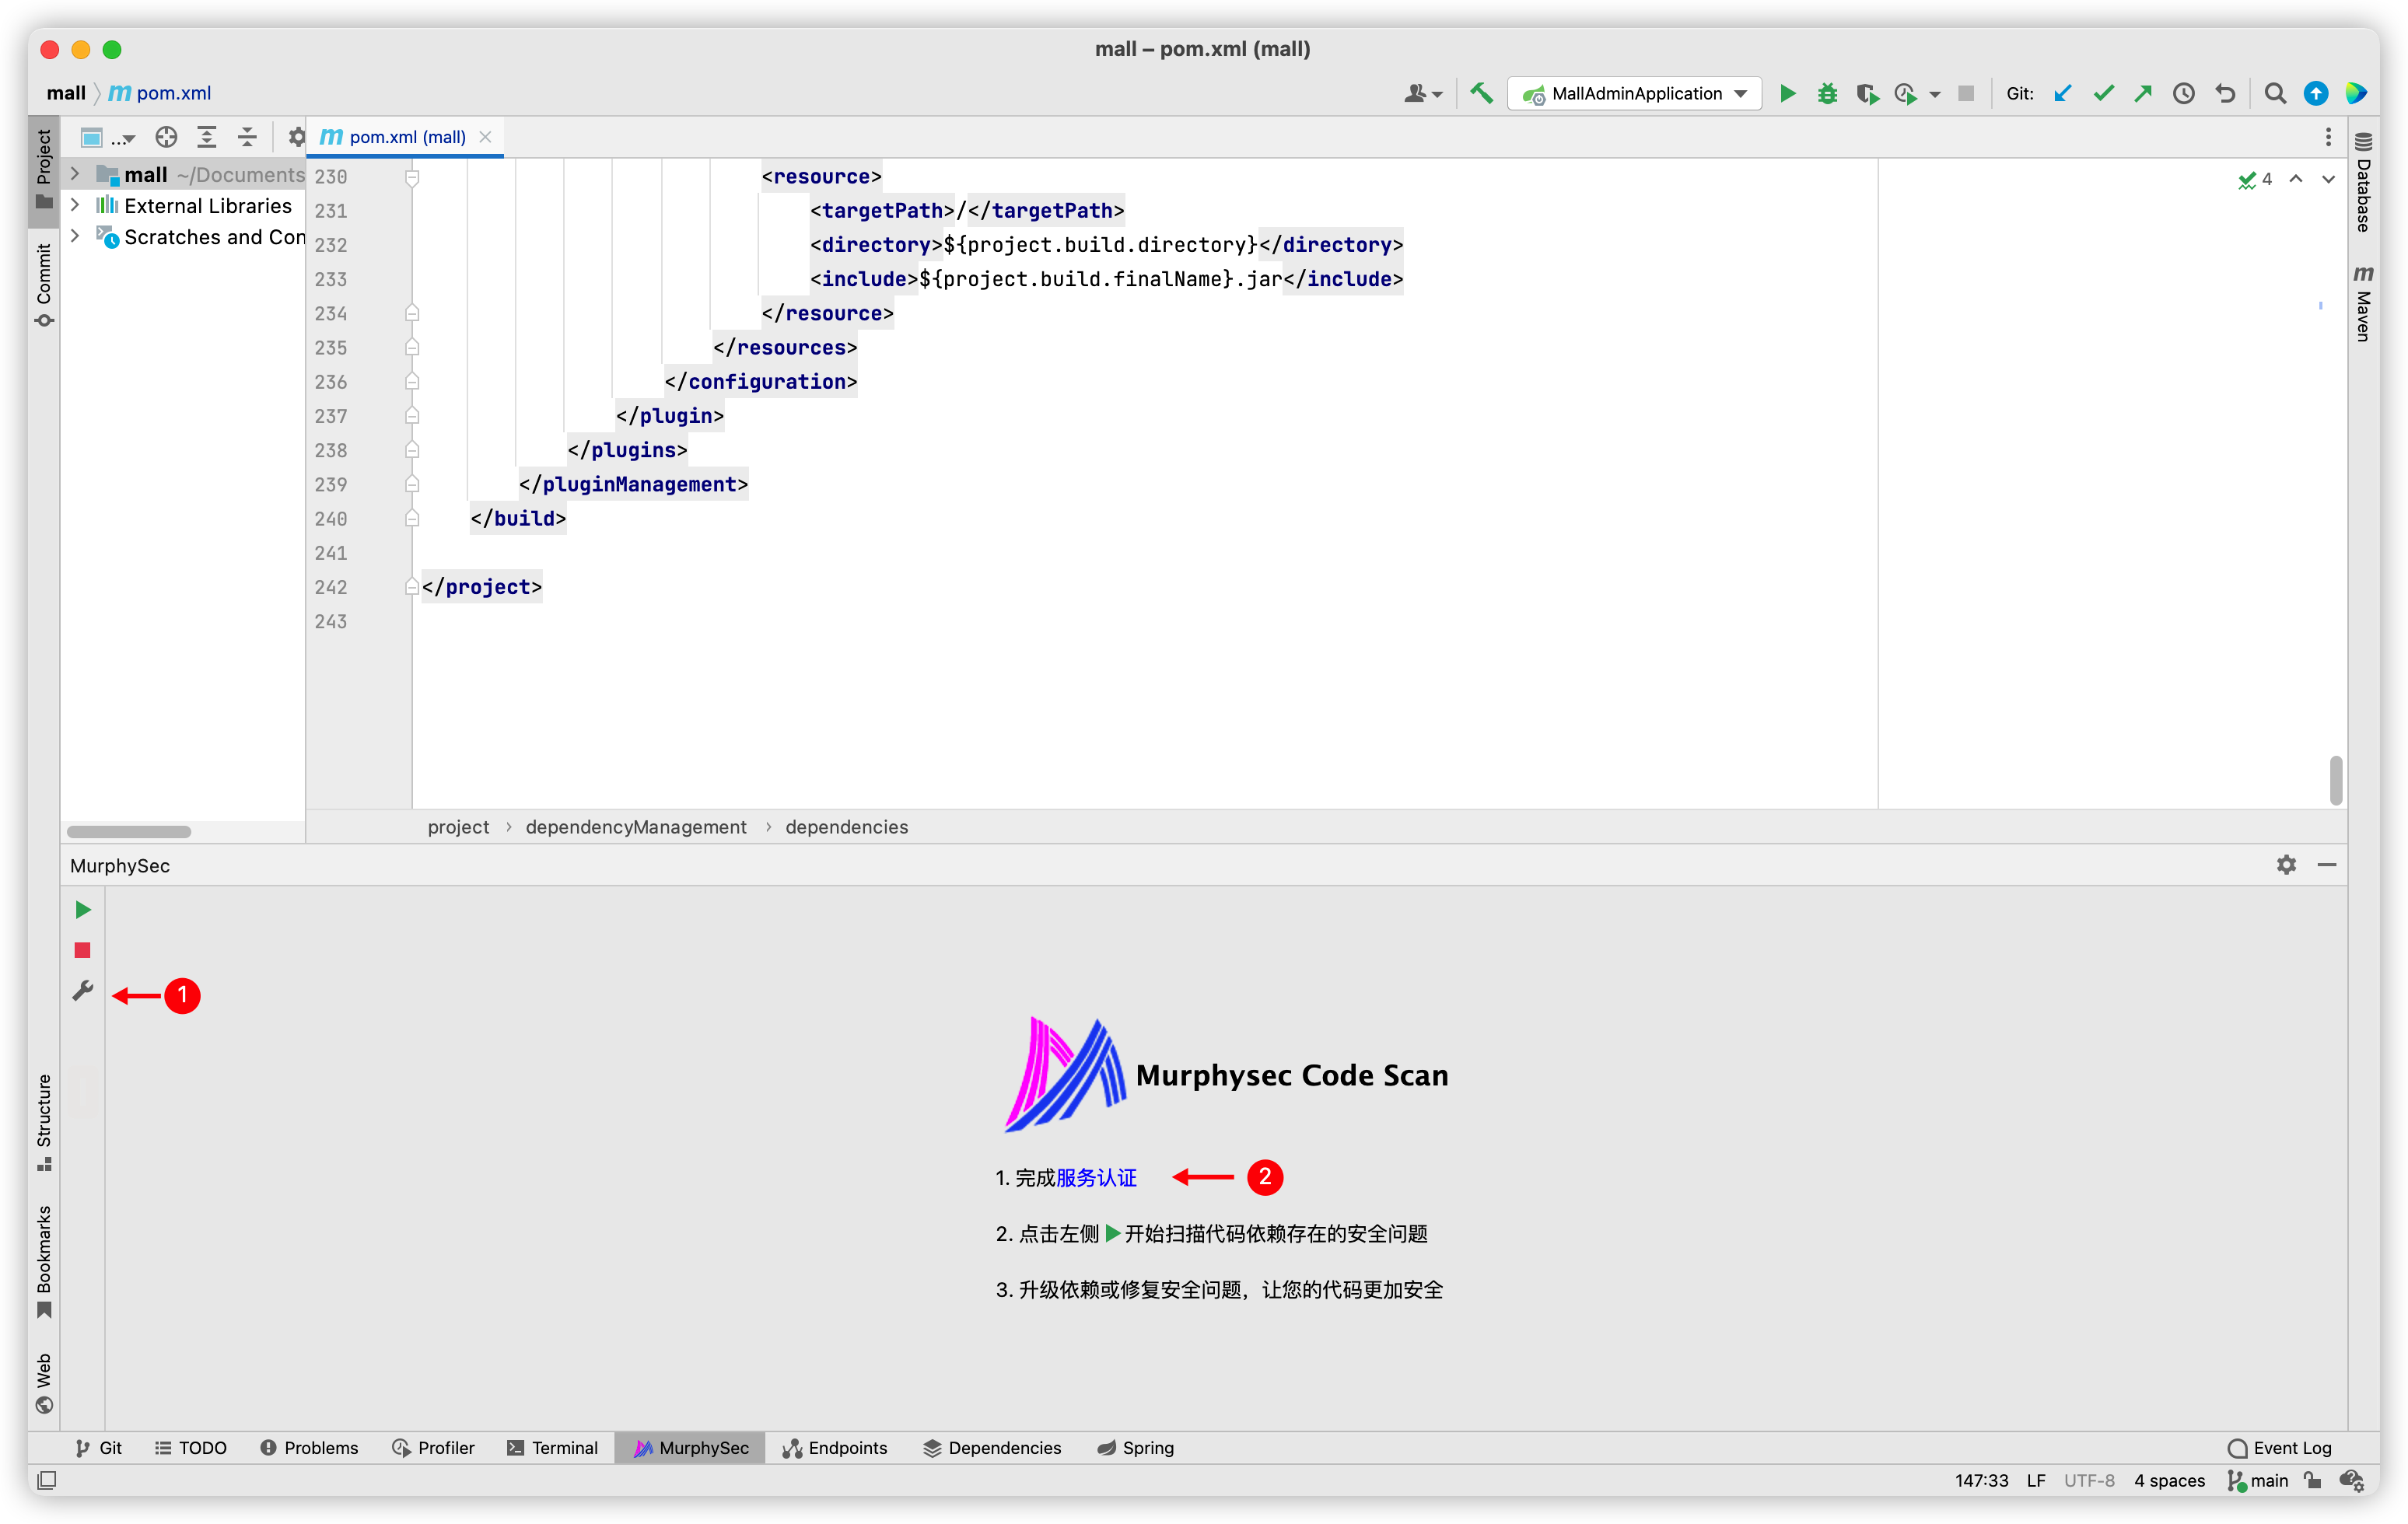Update project via Git blue arrow
2408x1524 pixels.
pos(2062,93)
